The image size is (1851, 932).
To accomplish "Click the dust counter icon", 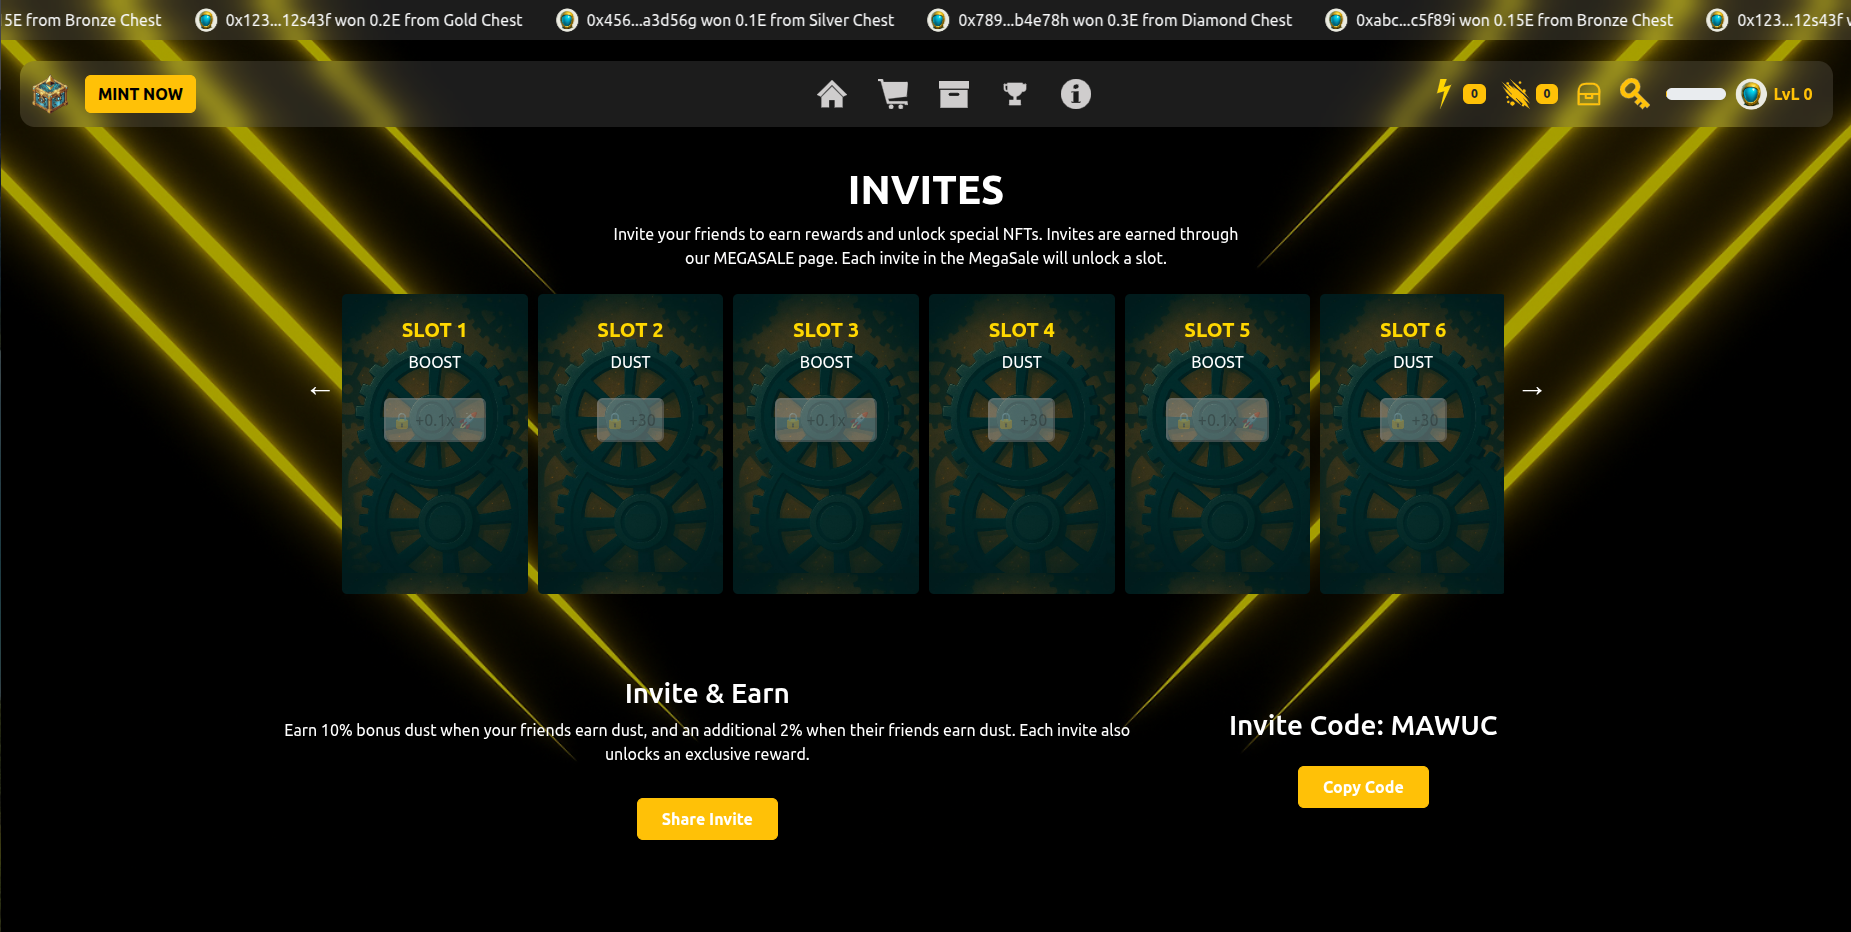I will click(x=1516, y=94).
